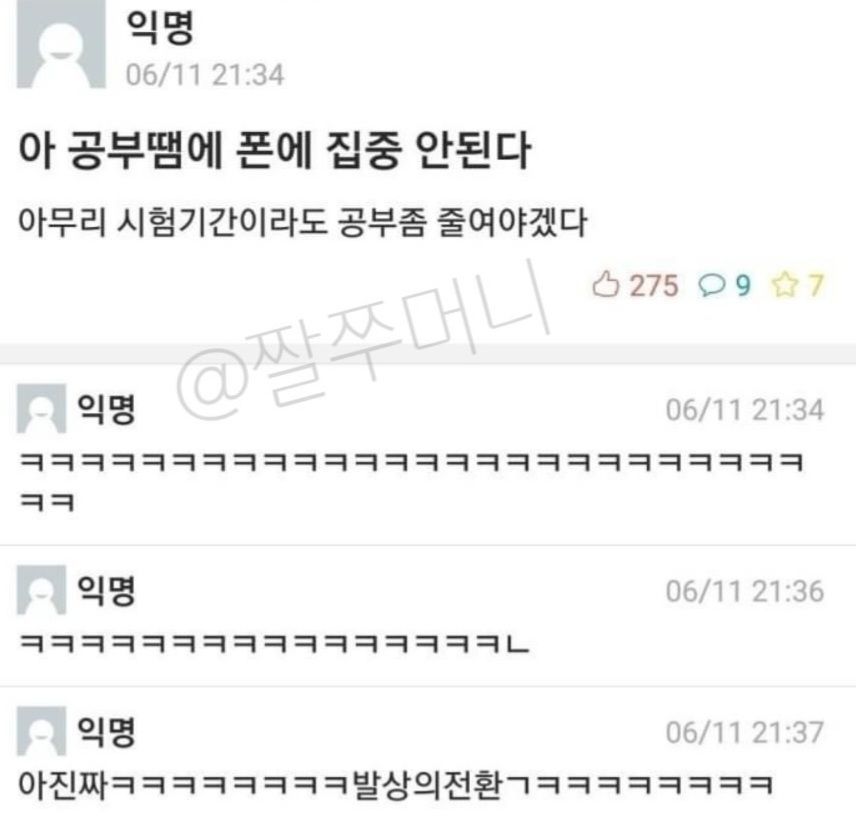Tap avatar of the 21:37 commenter
The width and height of the screenshot is (856, 831).
click(41, 731)
